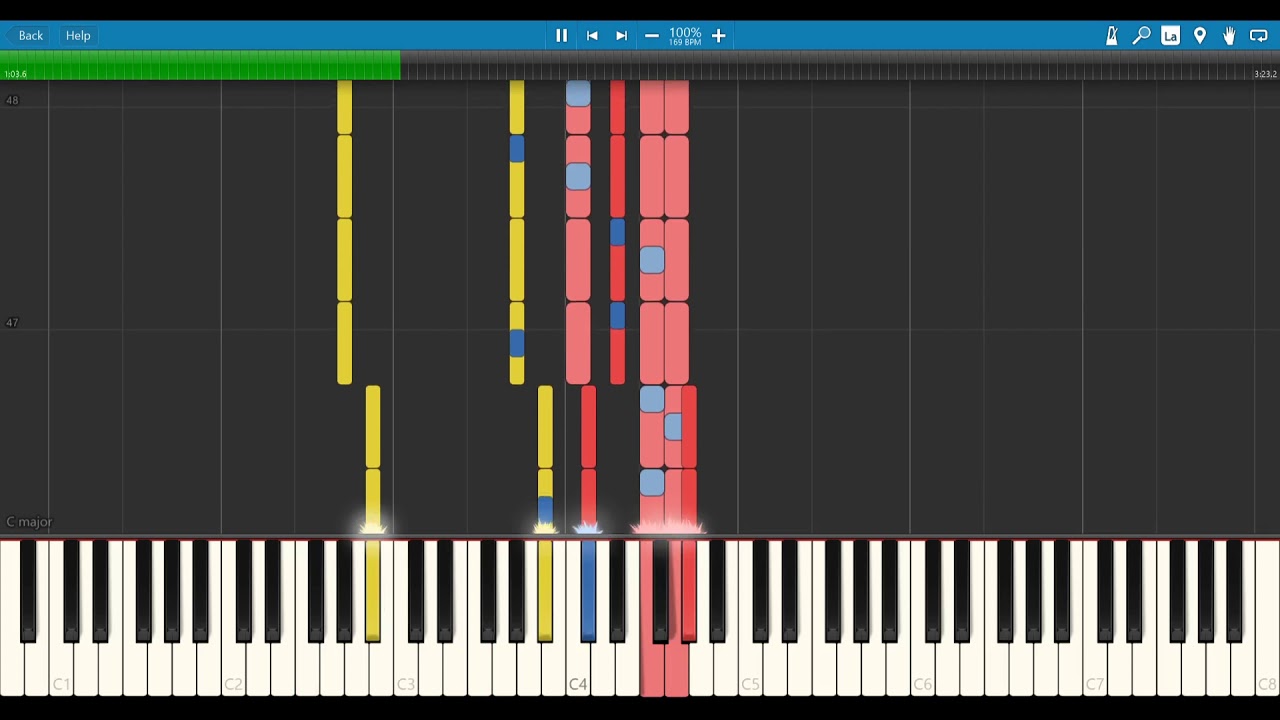Image resolution: width=1280 pixels, height=720 pixels.
Task: Click the red highlighted black key right of the pink keys
Action: (689, 590)
